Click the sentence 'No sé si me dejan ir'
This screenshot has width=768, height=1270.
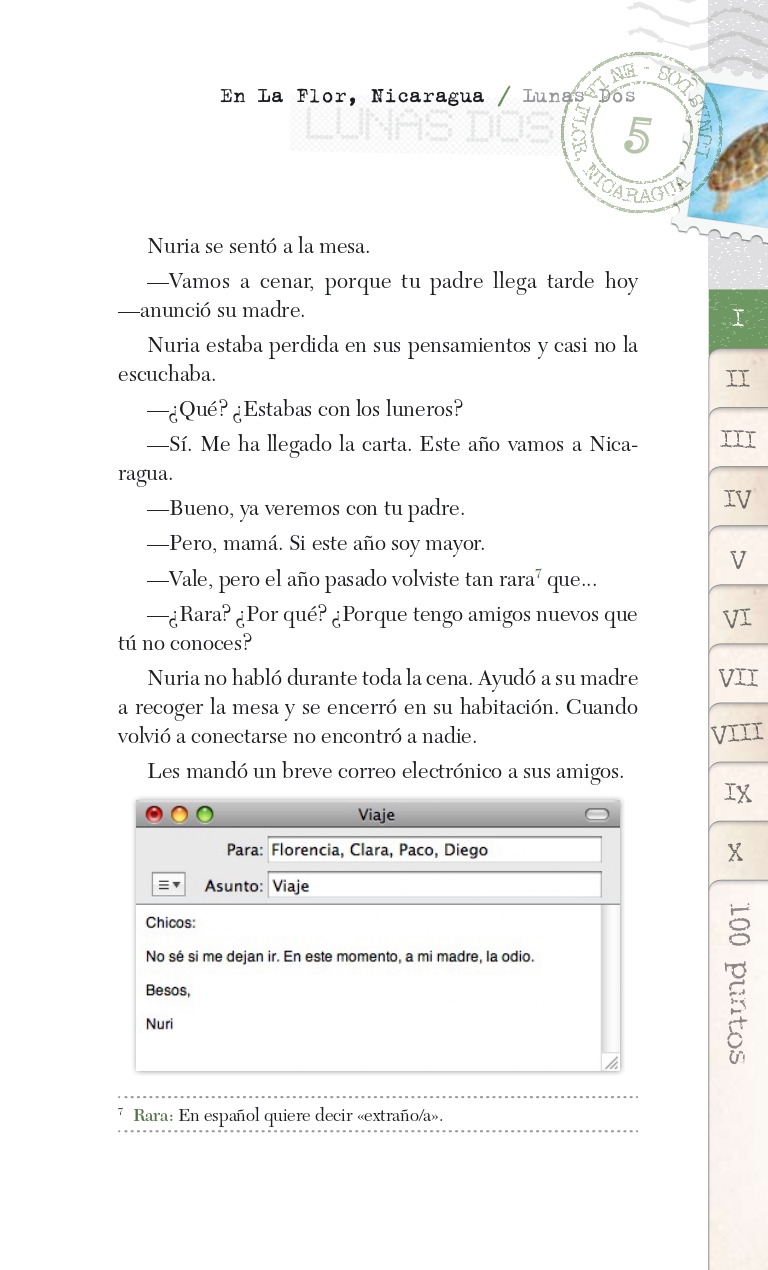[x=212, y=957]
